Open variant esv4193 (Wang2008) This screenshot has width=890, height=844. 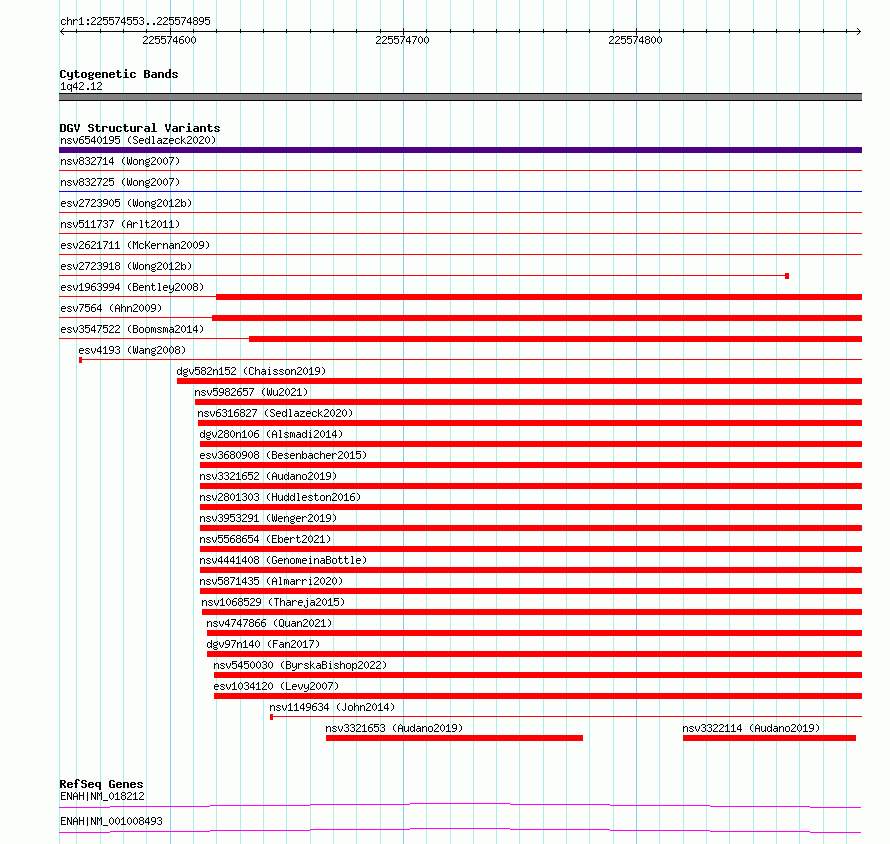tap(132, 350)
